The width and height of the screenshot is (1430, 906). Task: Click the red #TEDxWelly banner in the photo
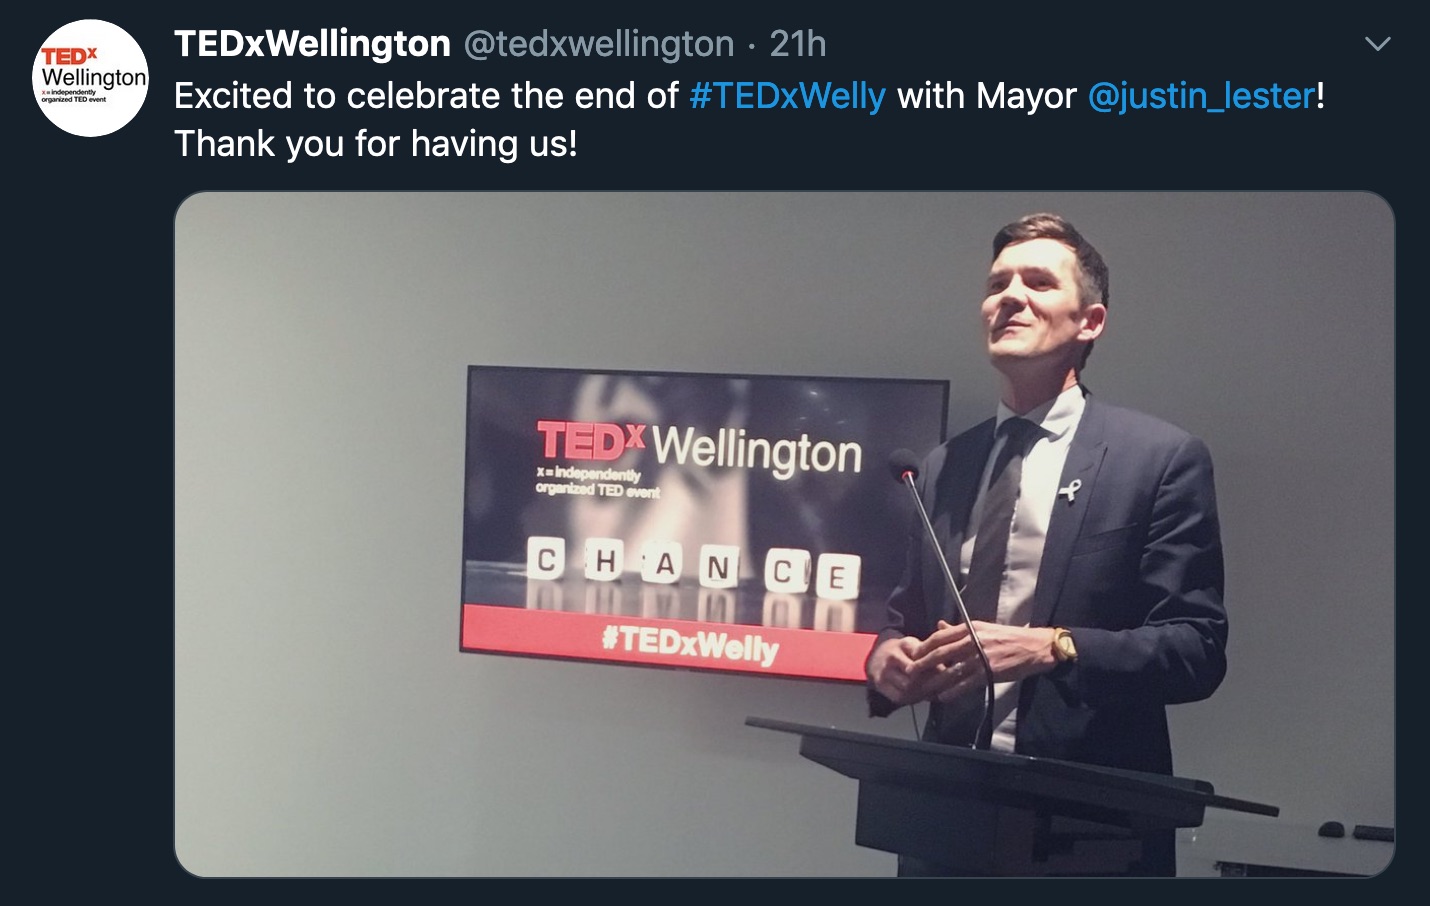coord(667,642)
